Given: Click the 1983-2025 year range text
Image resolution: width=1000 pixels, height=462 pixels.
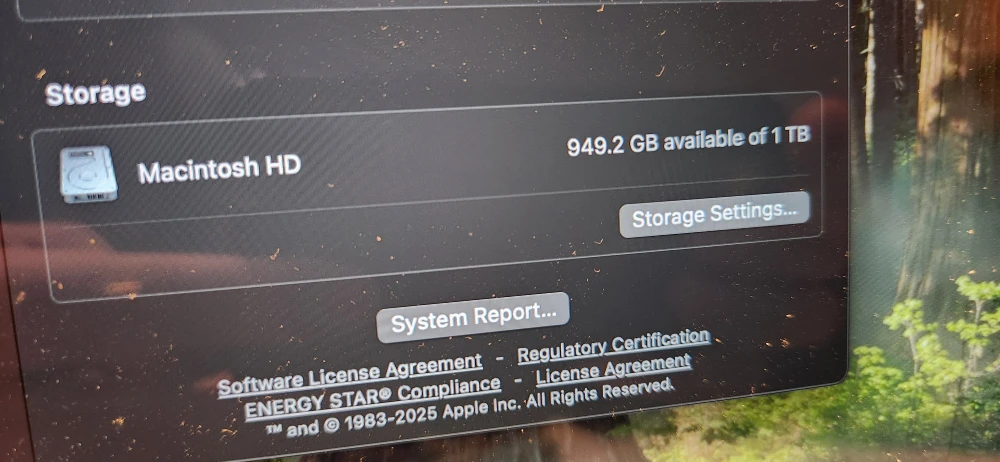Looking at the screenshot, I should click(390, 418).
